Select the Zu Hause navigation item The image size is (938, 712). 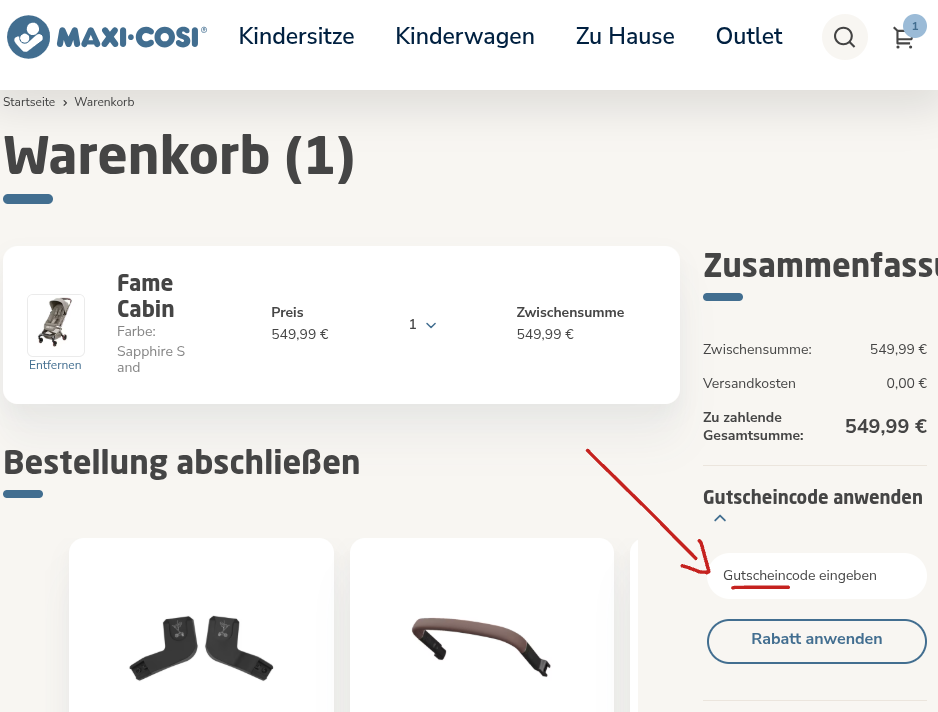click(x=625, y=37)
